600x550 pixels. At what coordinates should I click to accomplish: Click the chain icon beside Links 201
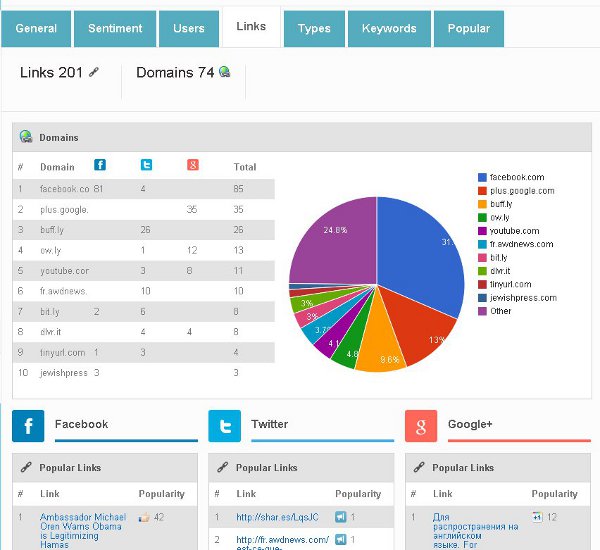(94, 72)
